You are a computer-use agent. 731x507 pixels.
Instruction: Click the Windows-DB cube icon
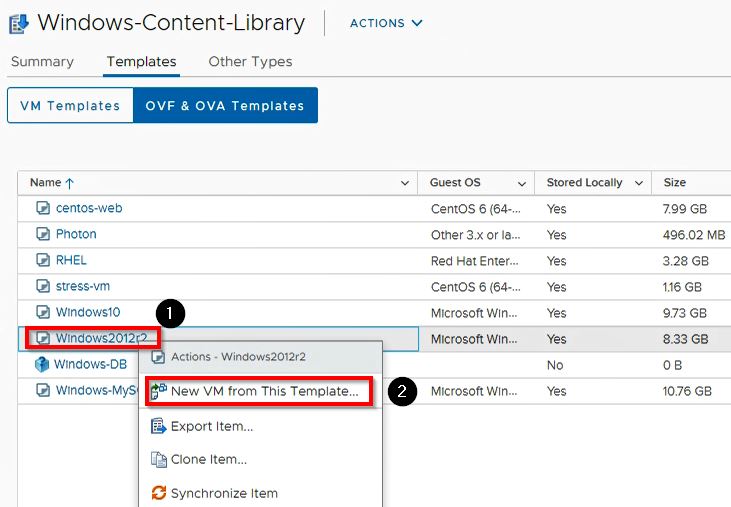pos(42,365)
